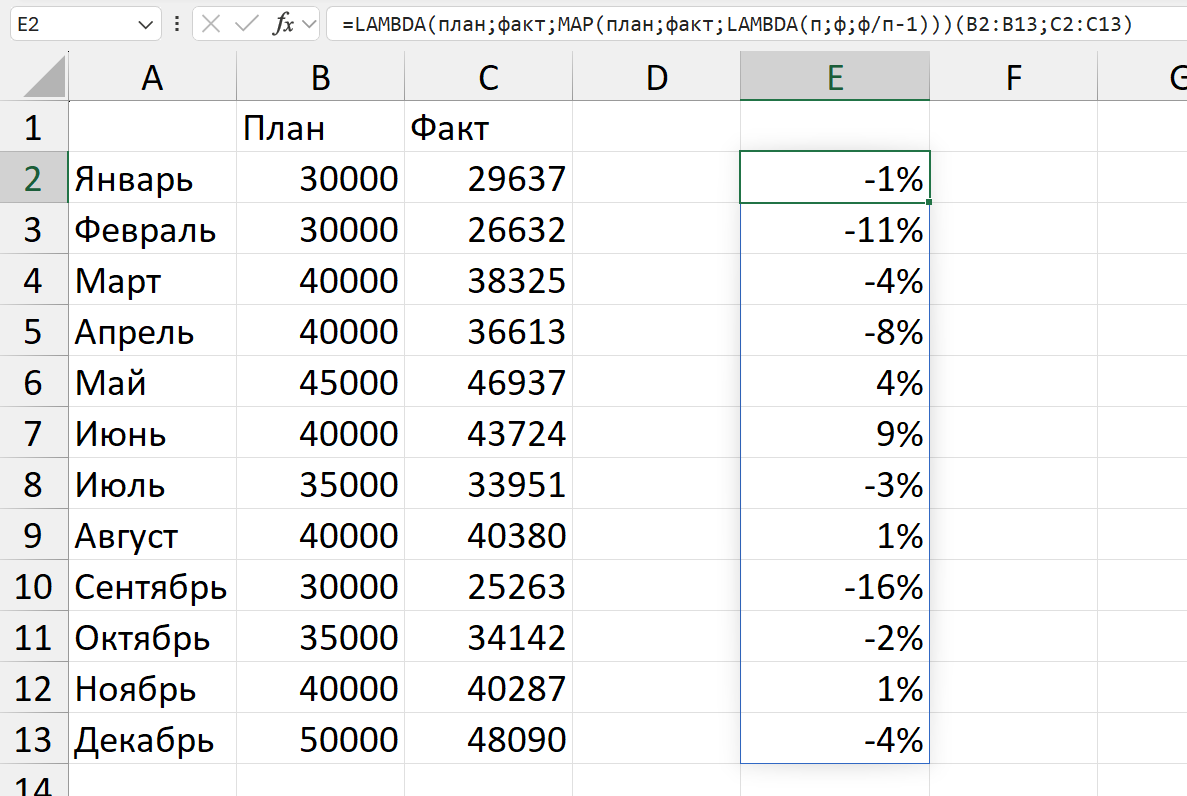Select the Март cell
The height and width of the screenshot is (796, 1187).
tap(152, 279)
